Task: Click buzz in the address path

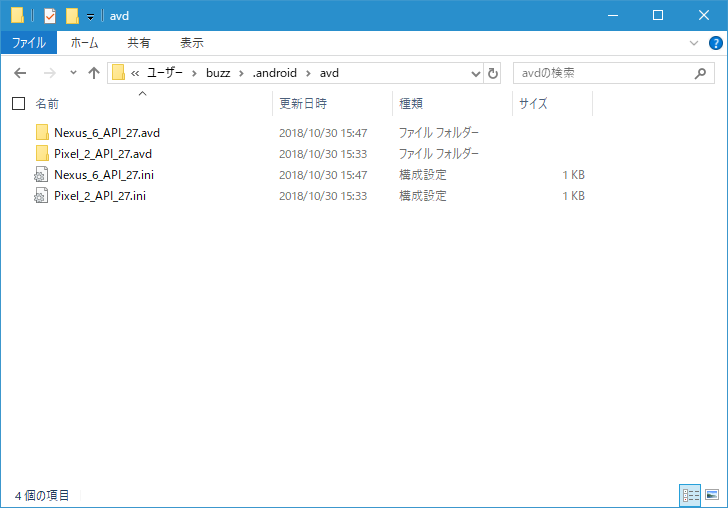Action: (x=218, y=73)
